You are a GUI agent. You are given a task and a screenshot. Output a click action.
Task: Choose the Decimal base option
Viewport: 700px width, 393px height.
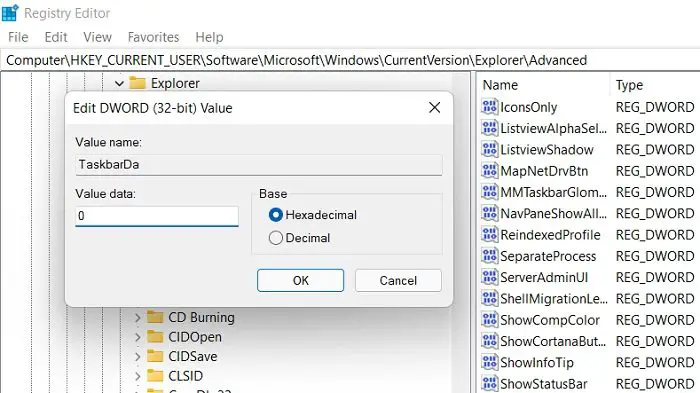(x=275, y=238)
